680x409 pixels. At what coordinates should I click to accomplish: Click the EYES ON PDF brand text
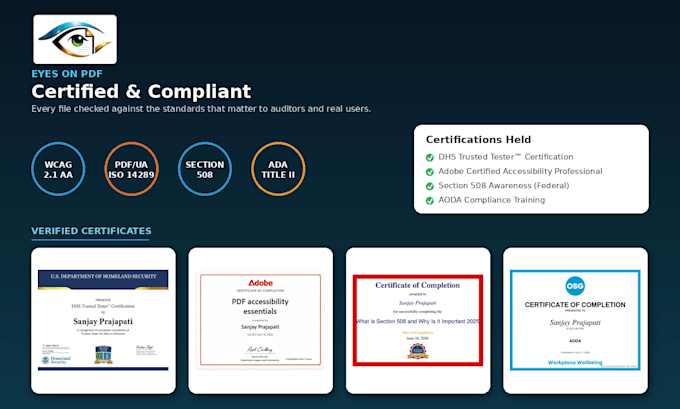[x=67, y=74]
